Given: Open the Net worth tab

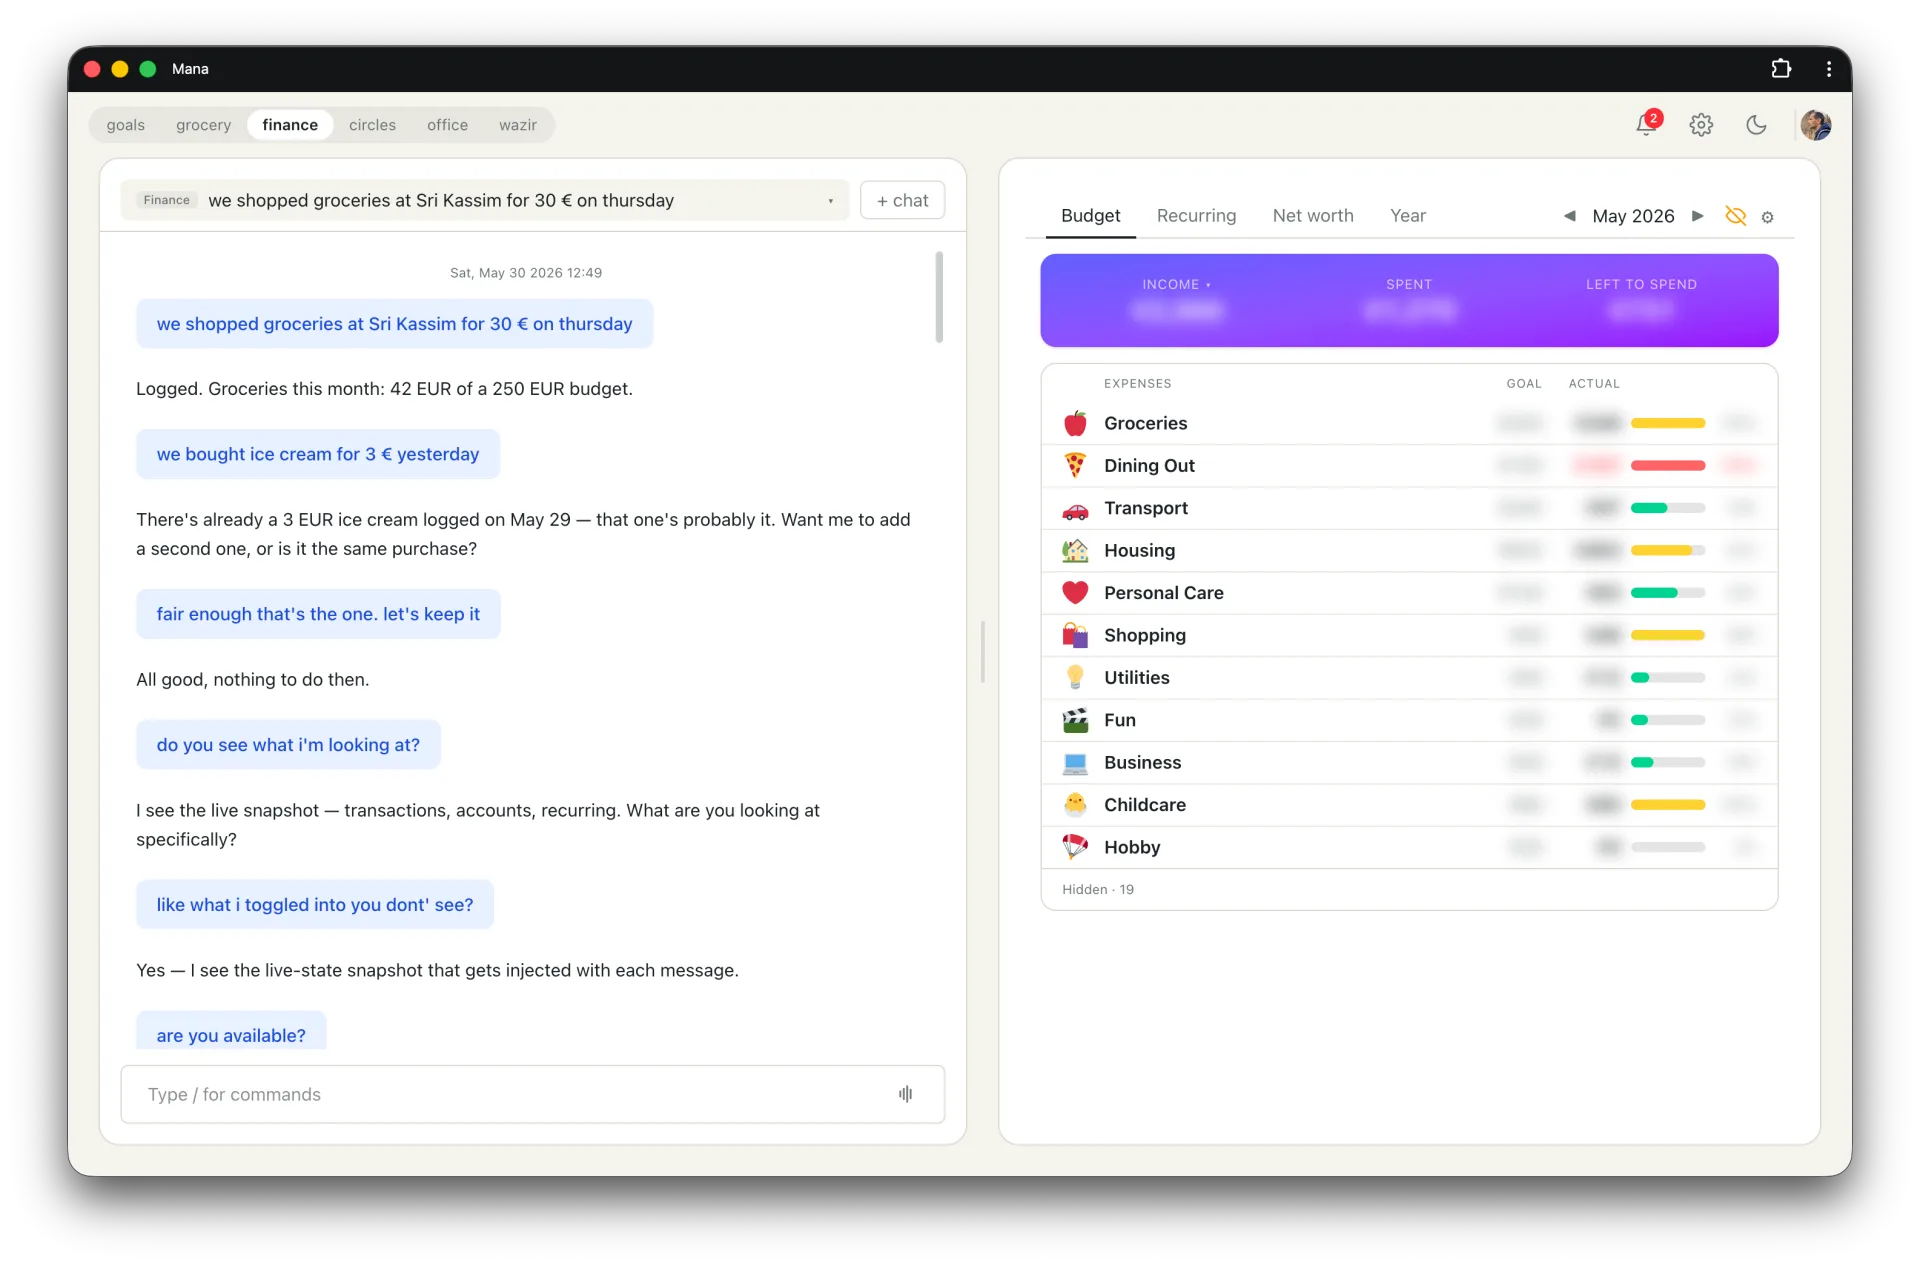Looking at the screenshot, I should click(1313, 216).
